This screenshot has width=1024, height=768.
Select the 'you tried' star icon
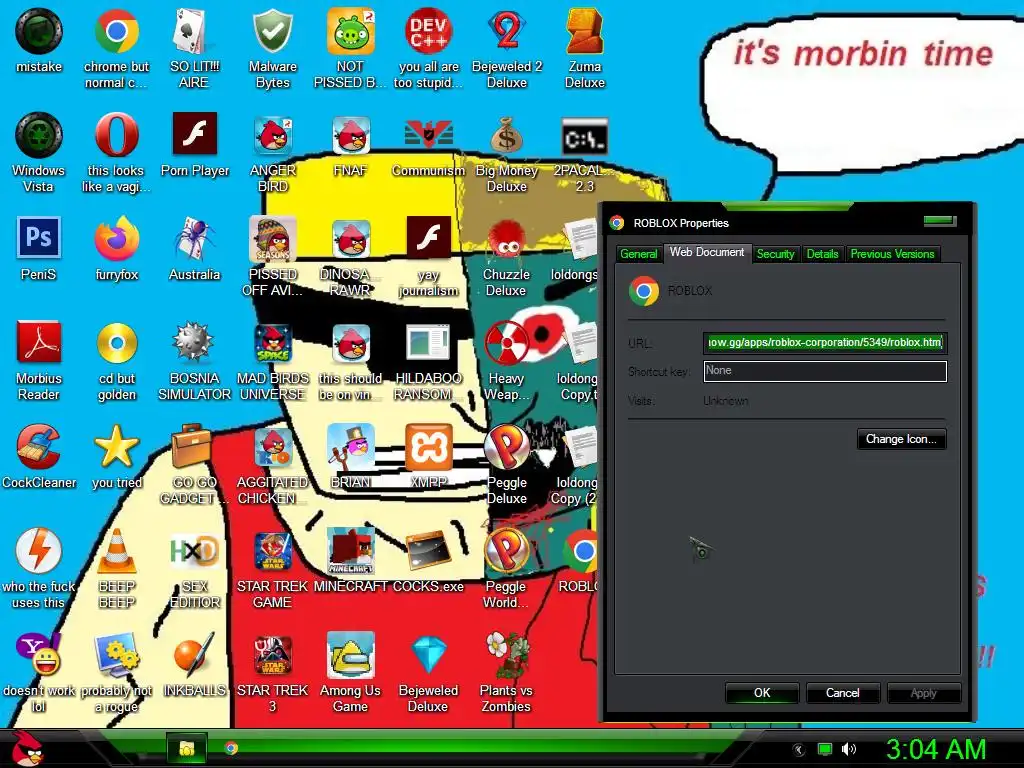(116, 446)
